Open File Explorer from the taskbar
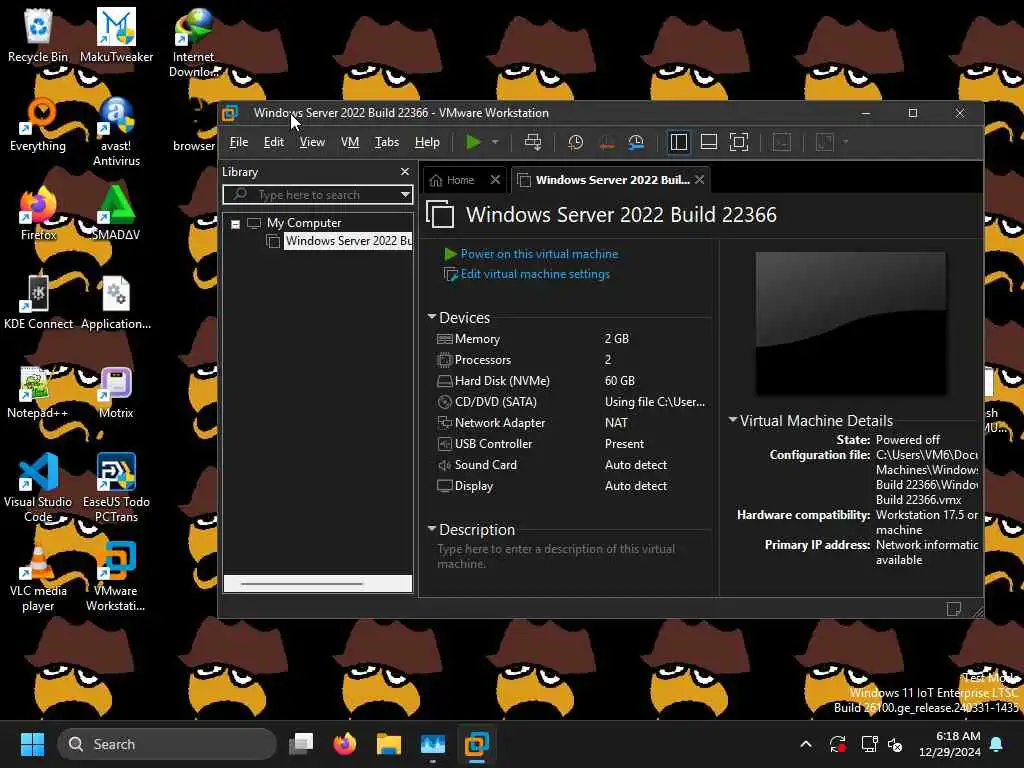Viewport: 1024px width, 768px height. tap(389, 744)
